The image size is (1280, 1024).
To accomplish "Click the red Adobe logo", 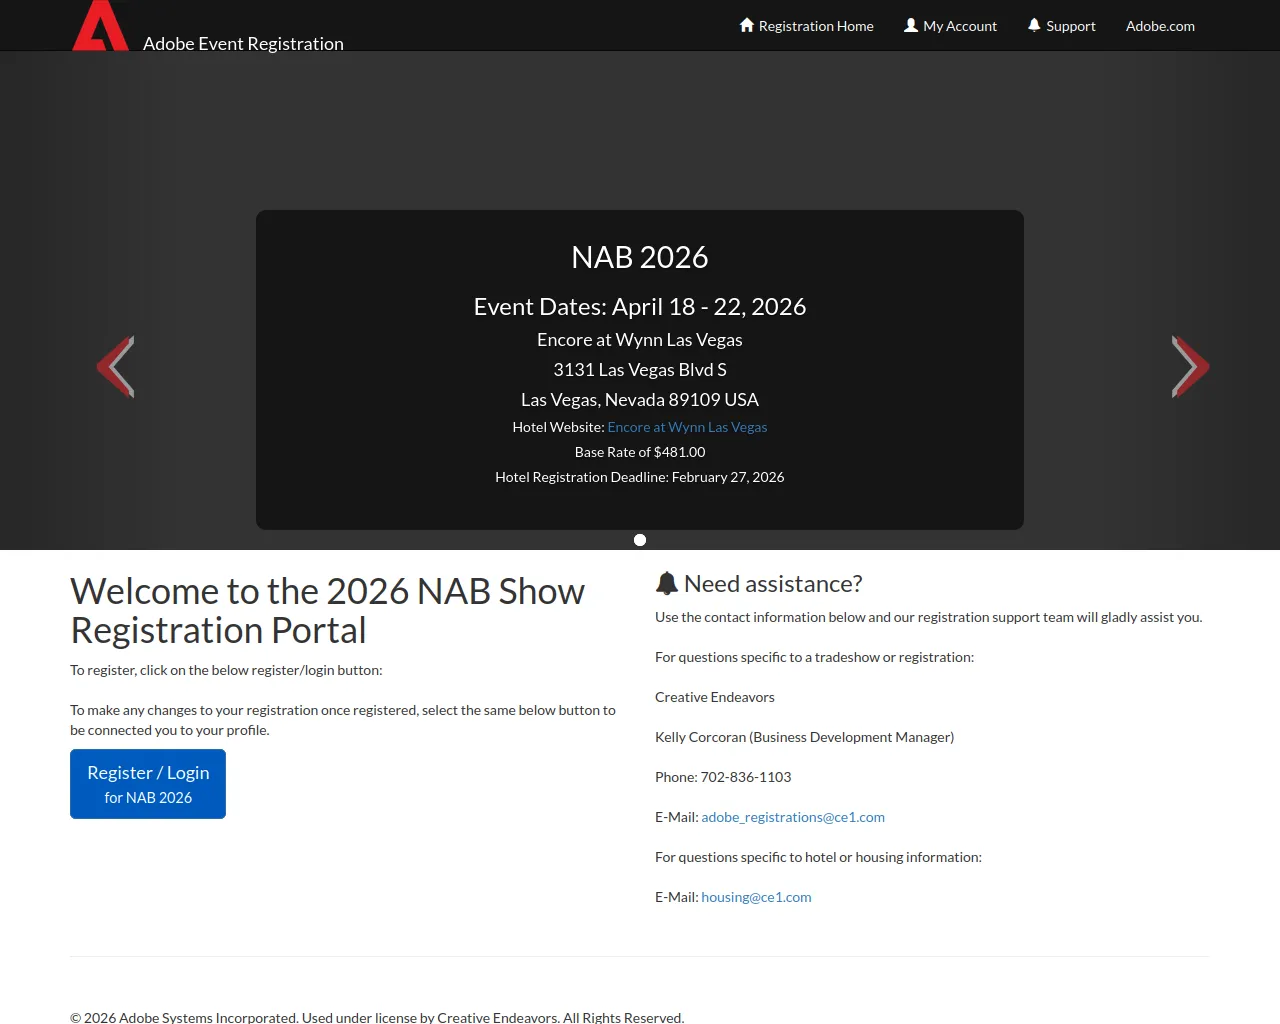I will pyautogui.click(x=100, y=27).
